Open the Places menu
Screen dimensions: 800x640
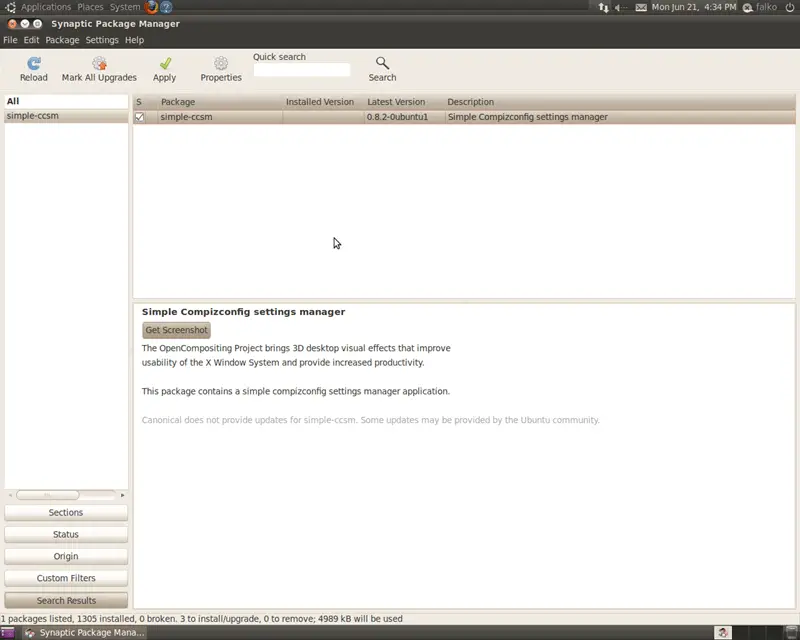click(x=90, y=7)
